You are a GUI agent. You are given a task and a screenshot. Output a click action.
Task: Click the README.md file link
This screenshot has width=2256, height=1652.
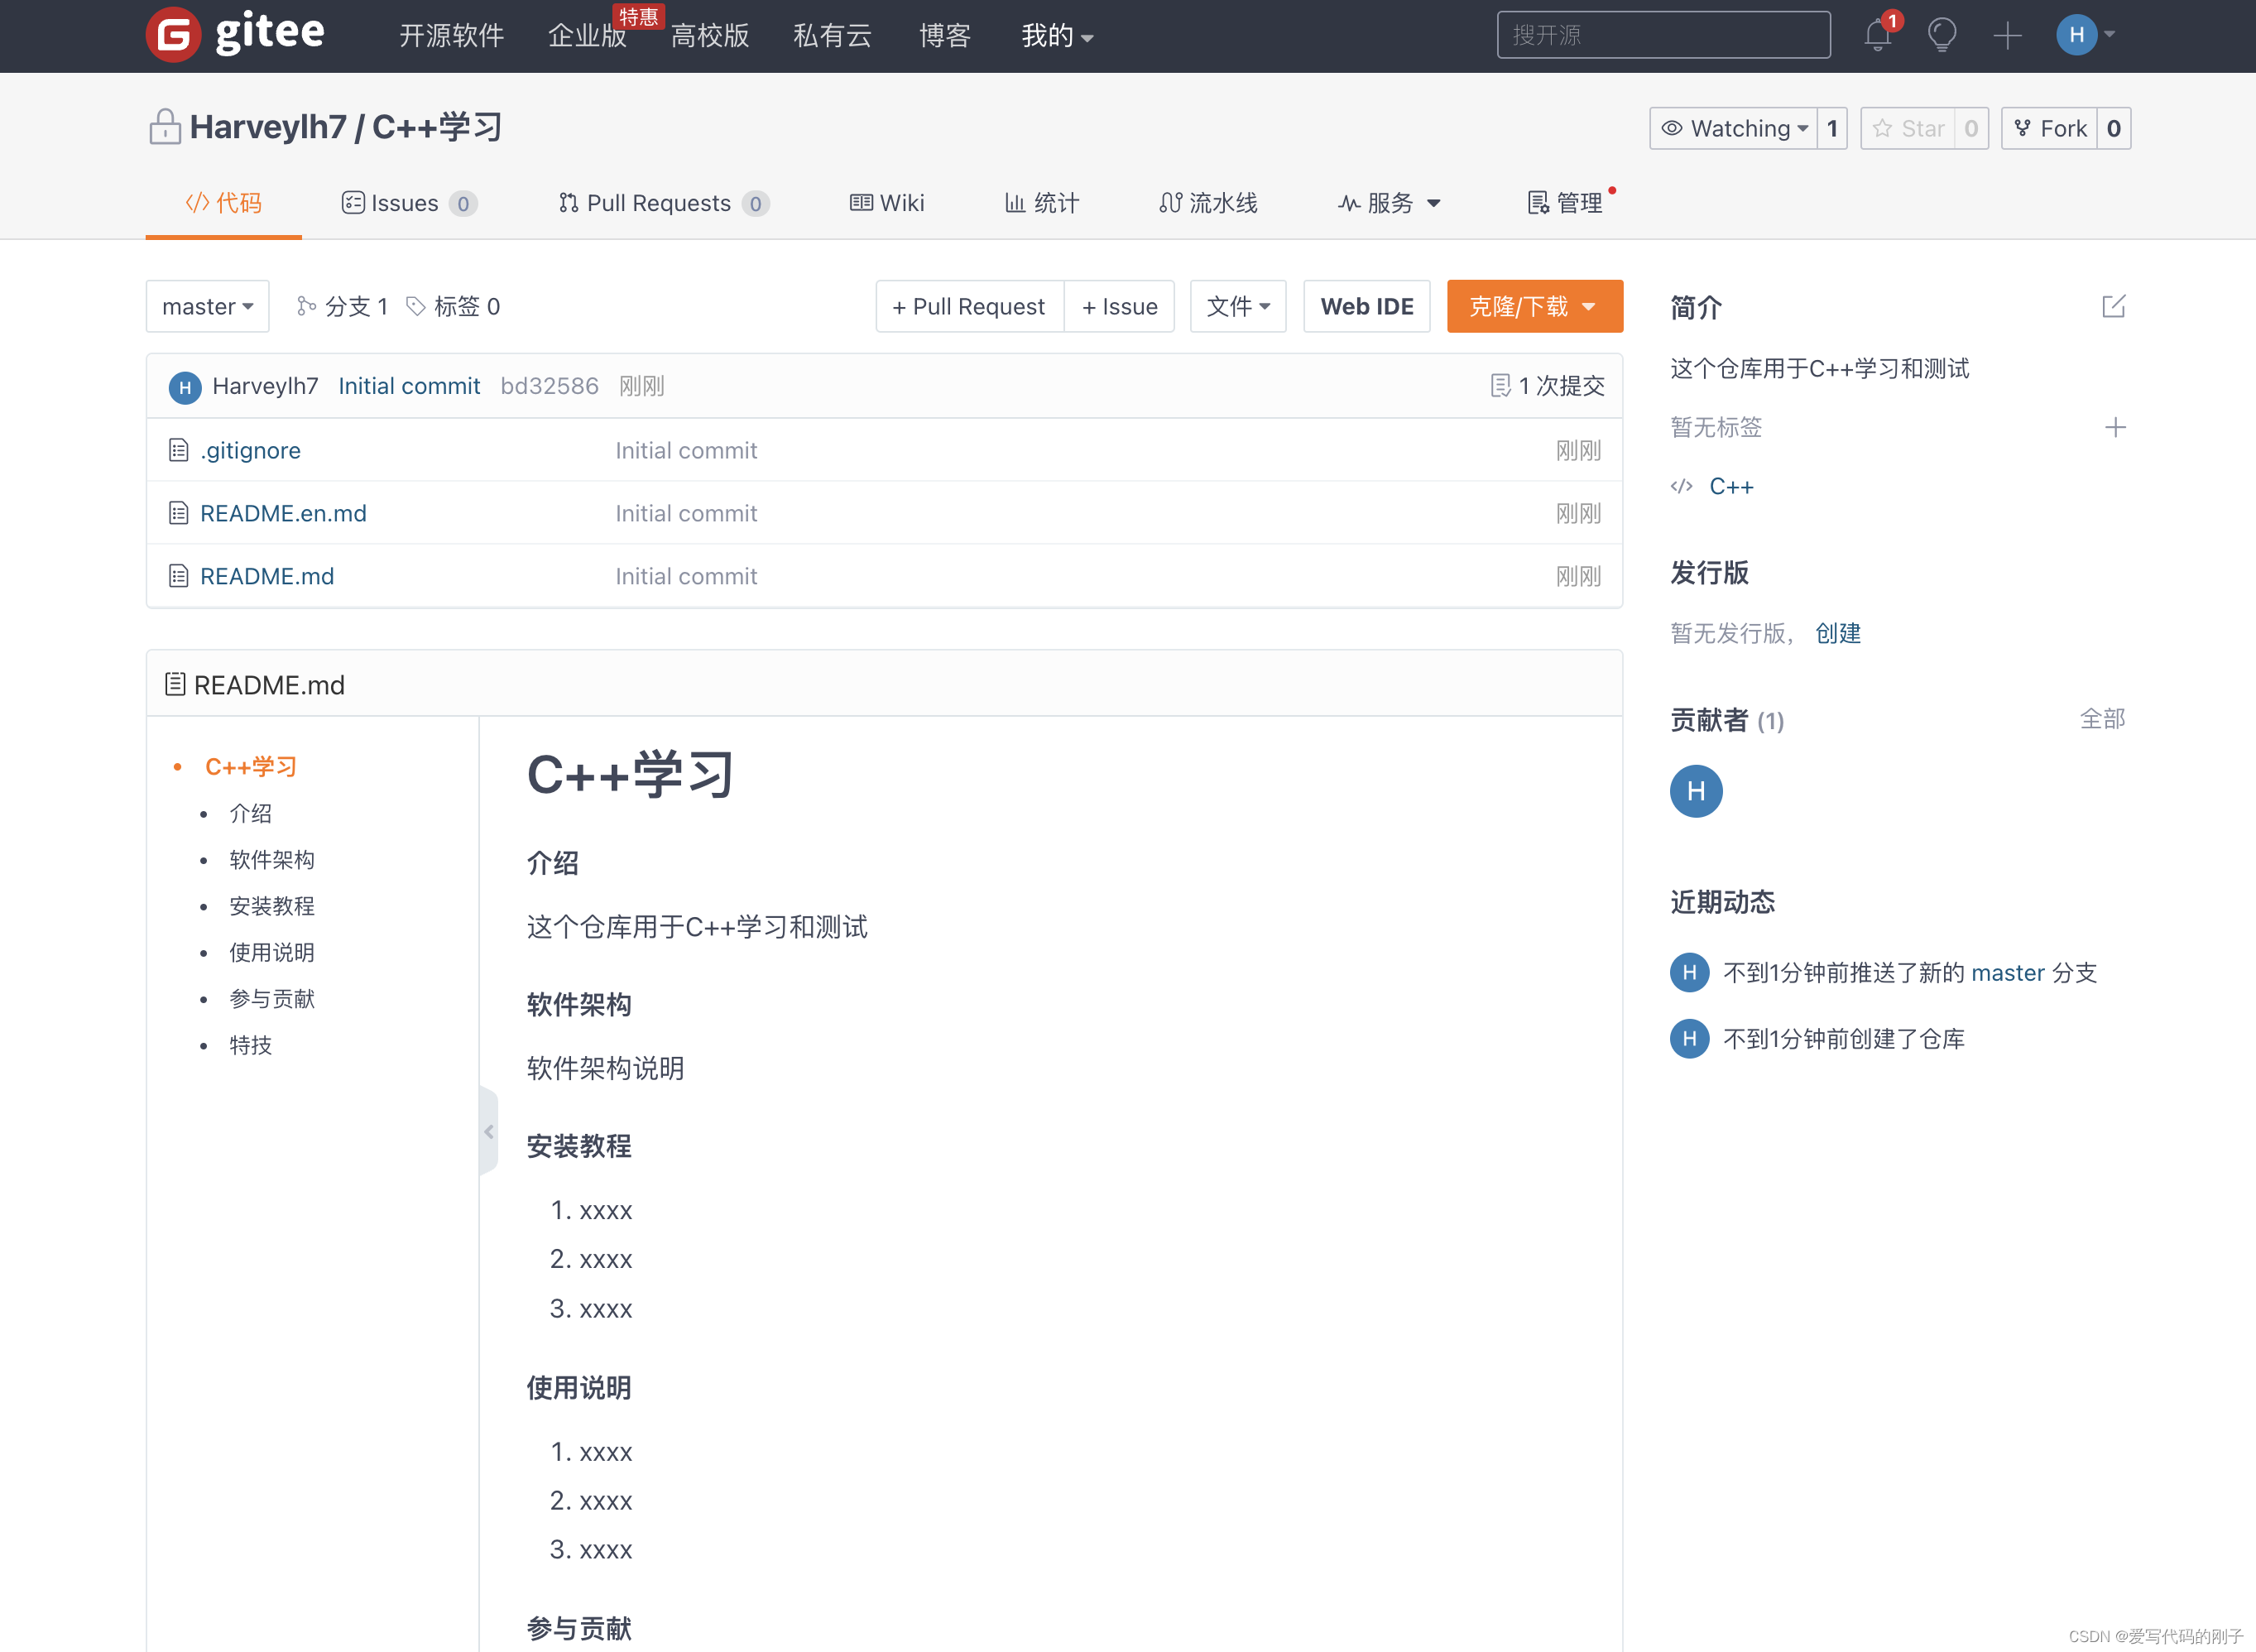click(265, 574)
